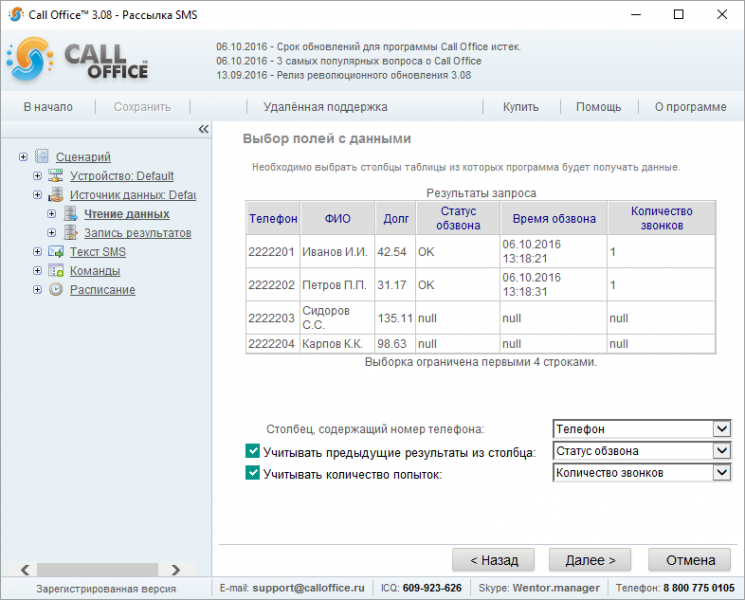Click the Запись результатов icon
745x600 pixels.
[x=70, y=233]
